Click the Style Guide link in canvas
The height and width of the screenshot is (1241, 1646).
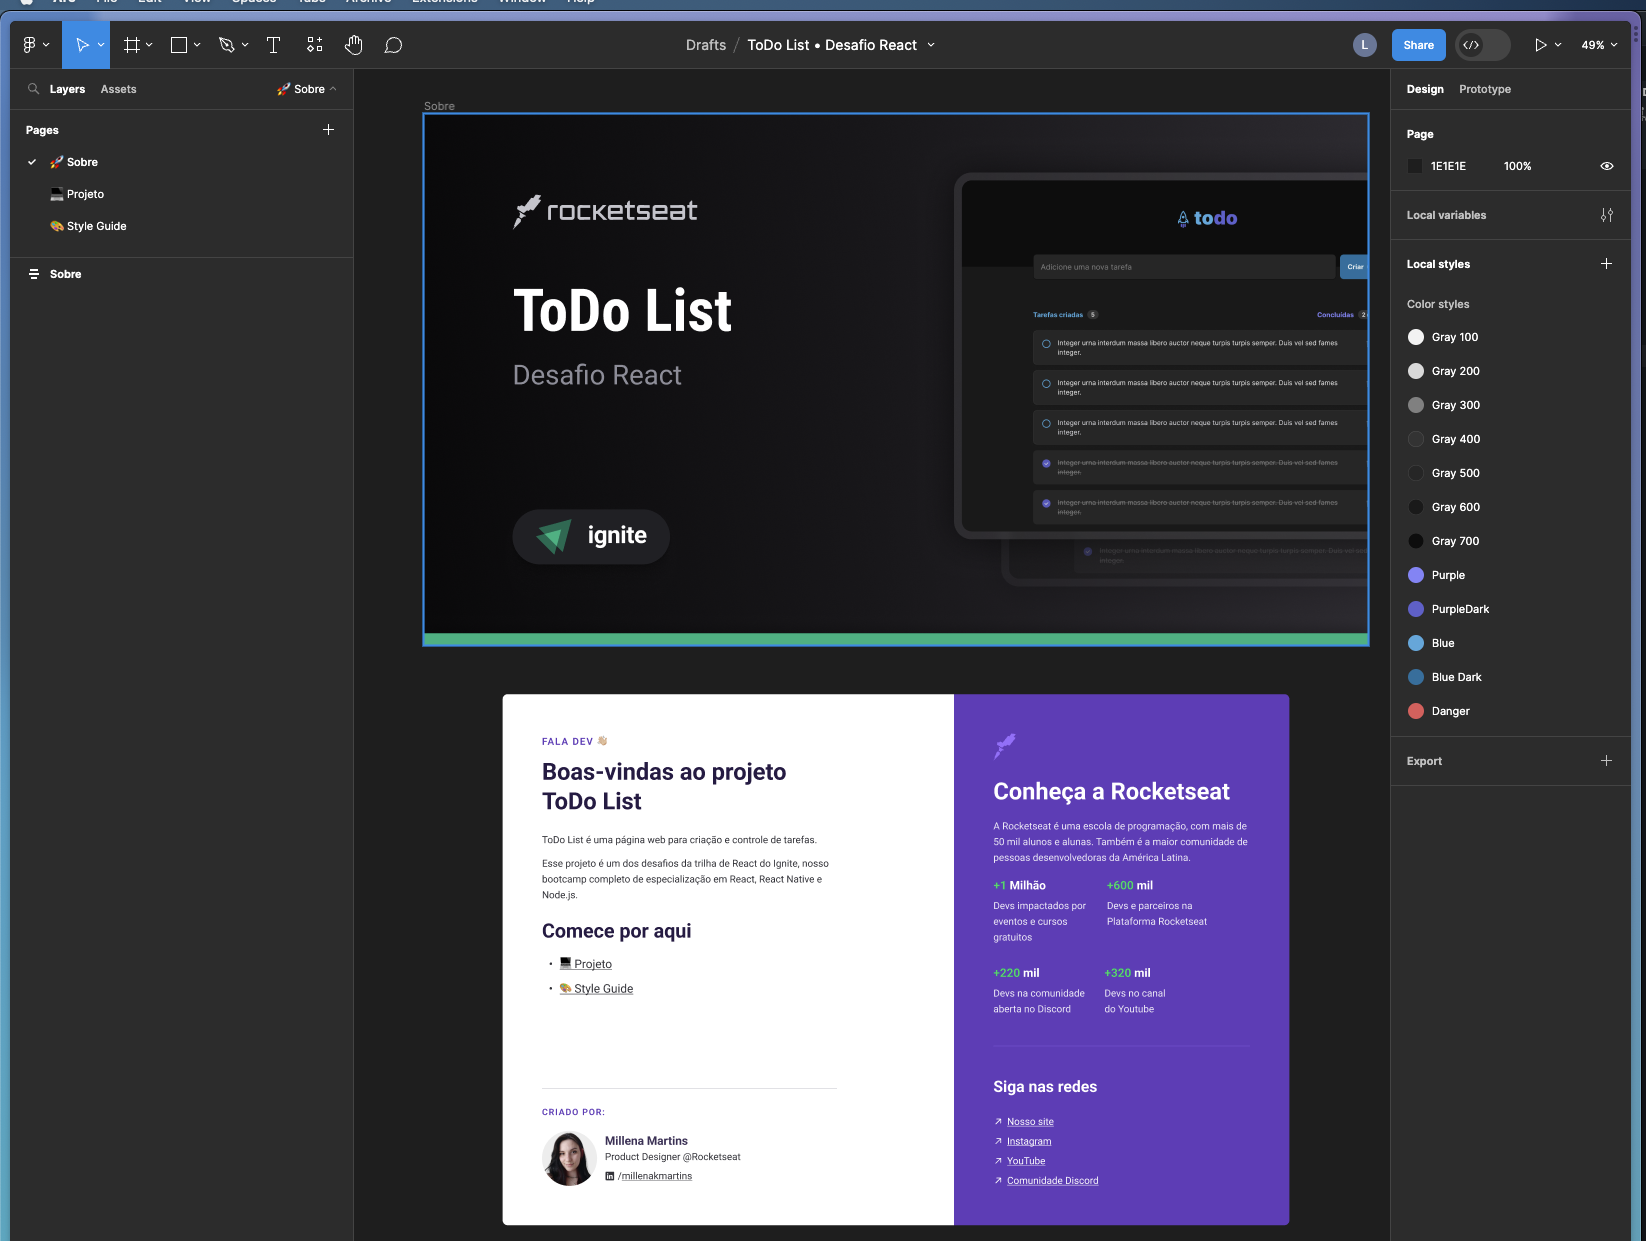pos(597,988)
